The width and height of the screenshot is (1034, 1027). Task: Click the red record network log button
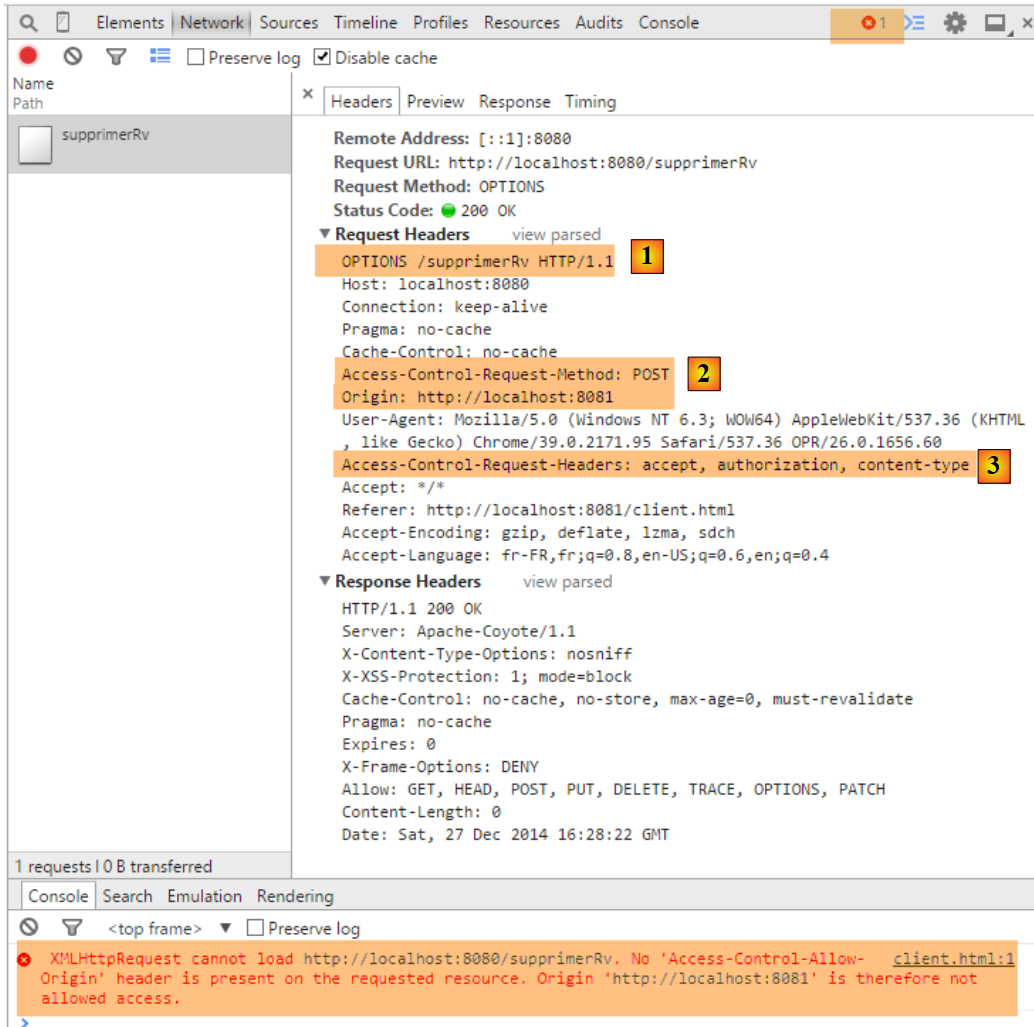(28, 57)
